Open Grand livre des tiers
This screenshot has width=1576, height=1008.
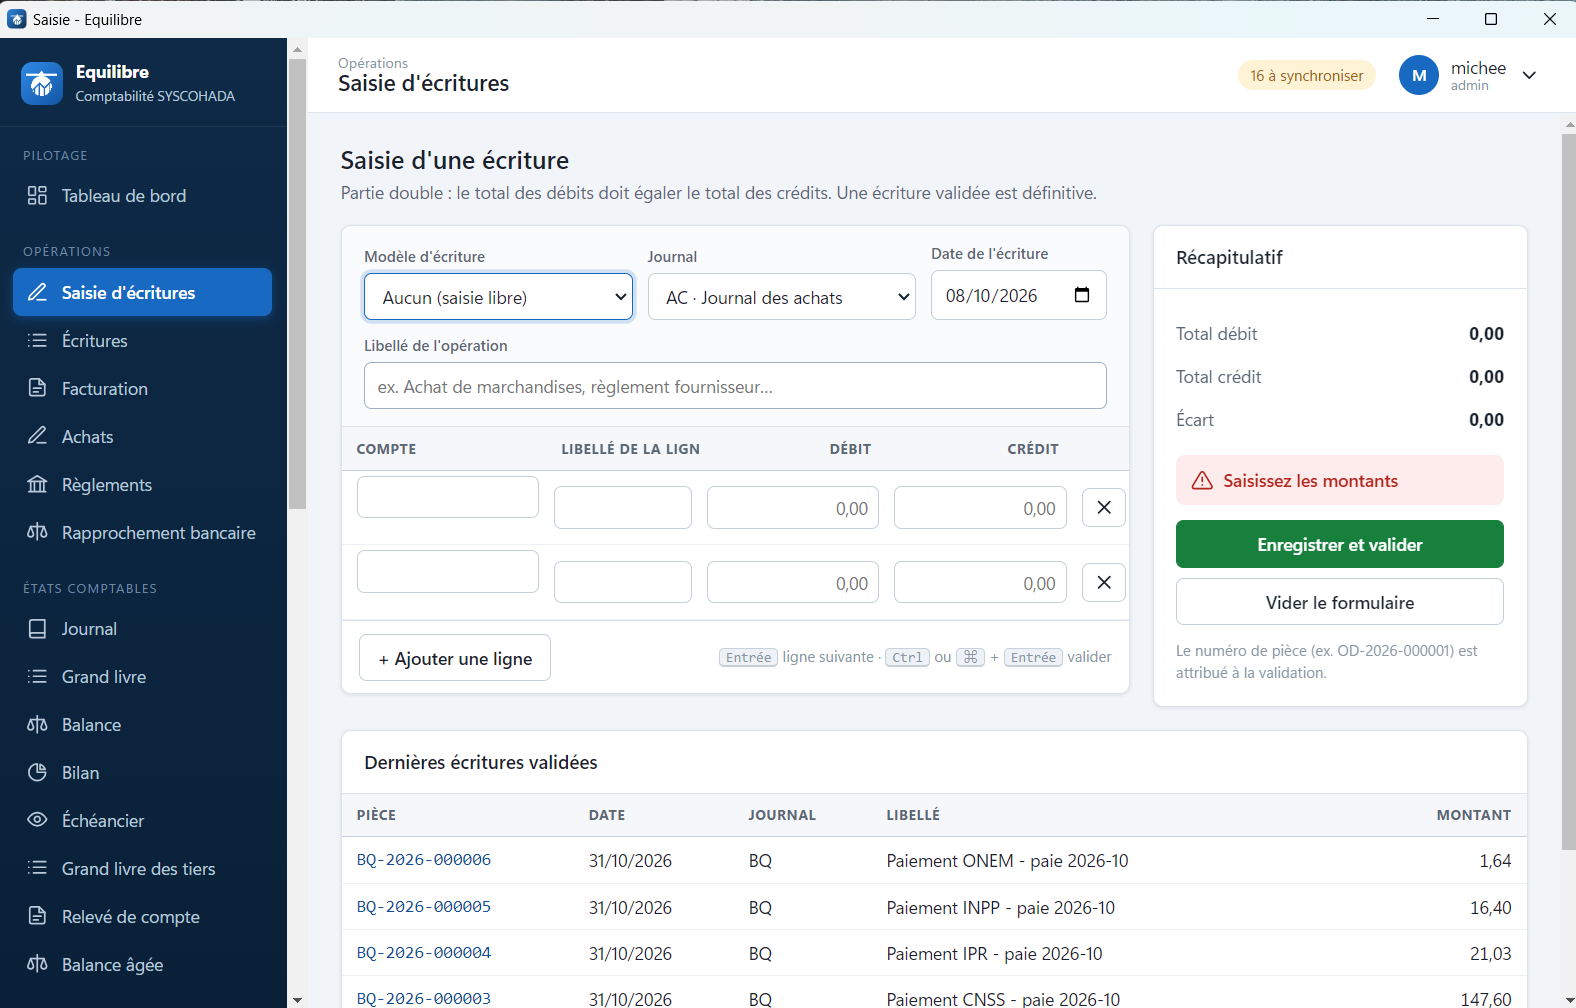click(x=142, y=869)
